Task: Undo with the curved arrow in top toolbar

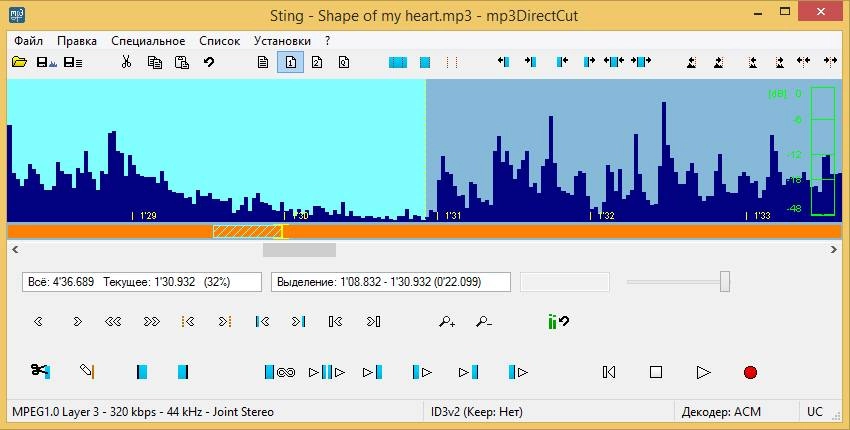Action: click(209, 62)
